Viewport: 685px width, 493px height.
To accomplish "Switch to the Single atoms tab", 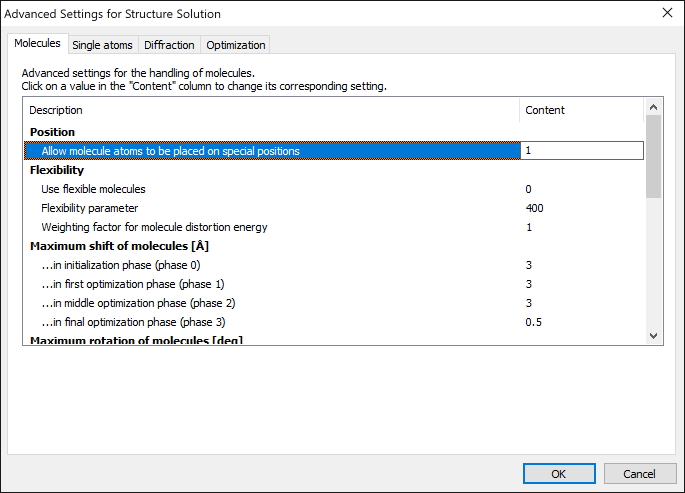I will (102, 45).
